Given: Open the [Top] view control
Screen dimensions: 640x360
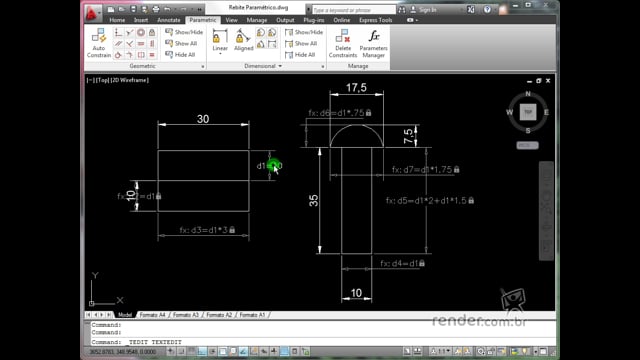Looking at the screenshot, I should [102, 80].
